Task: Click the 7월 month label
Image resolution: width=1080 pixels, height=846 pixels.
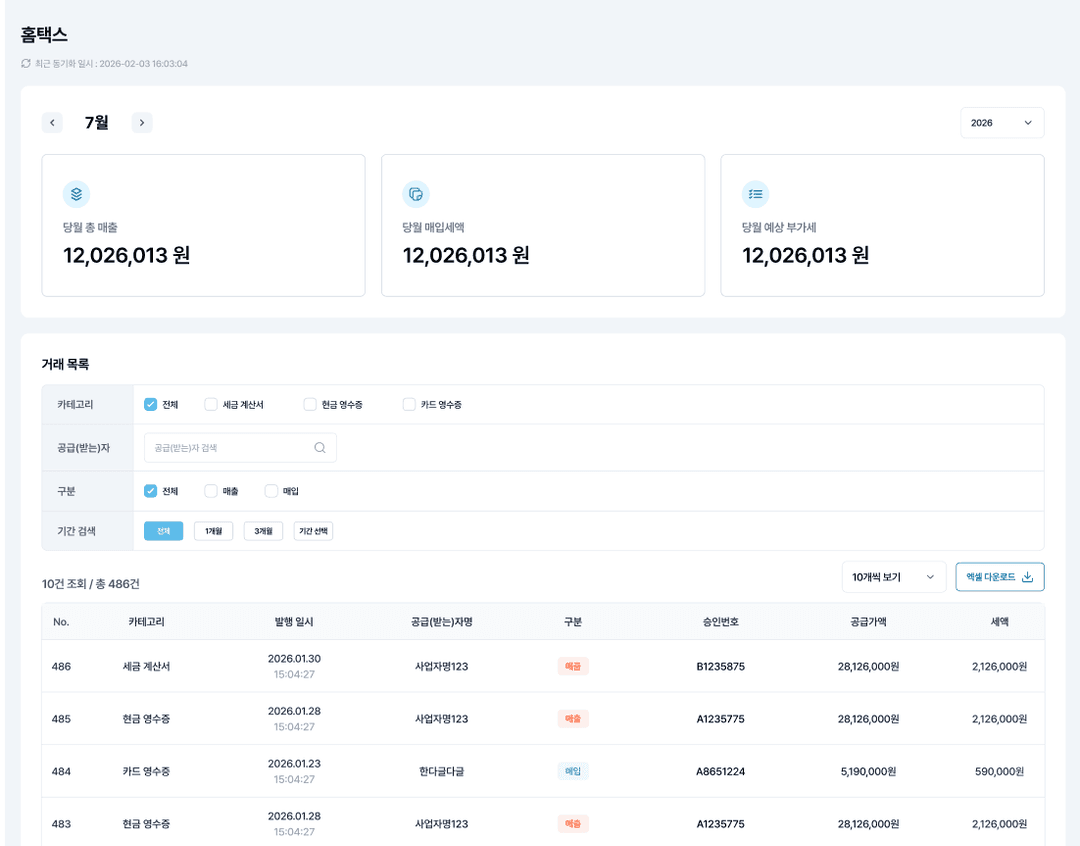Action: tap(96, 123)
